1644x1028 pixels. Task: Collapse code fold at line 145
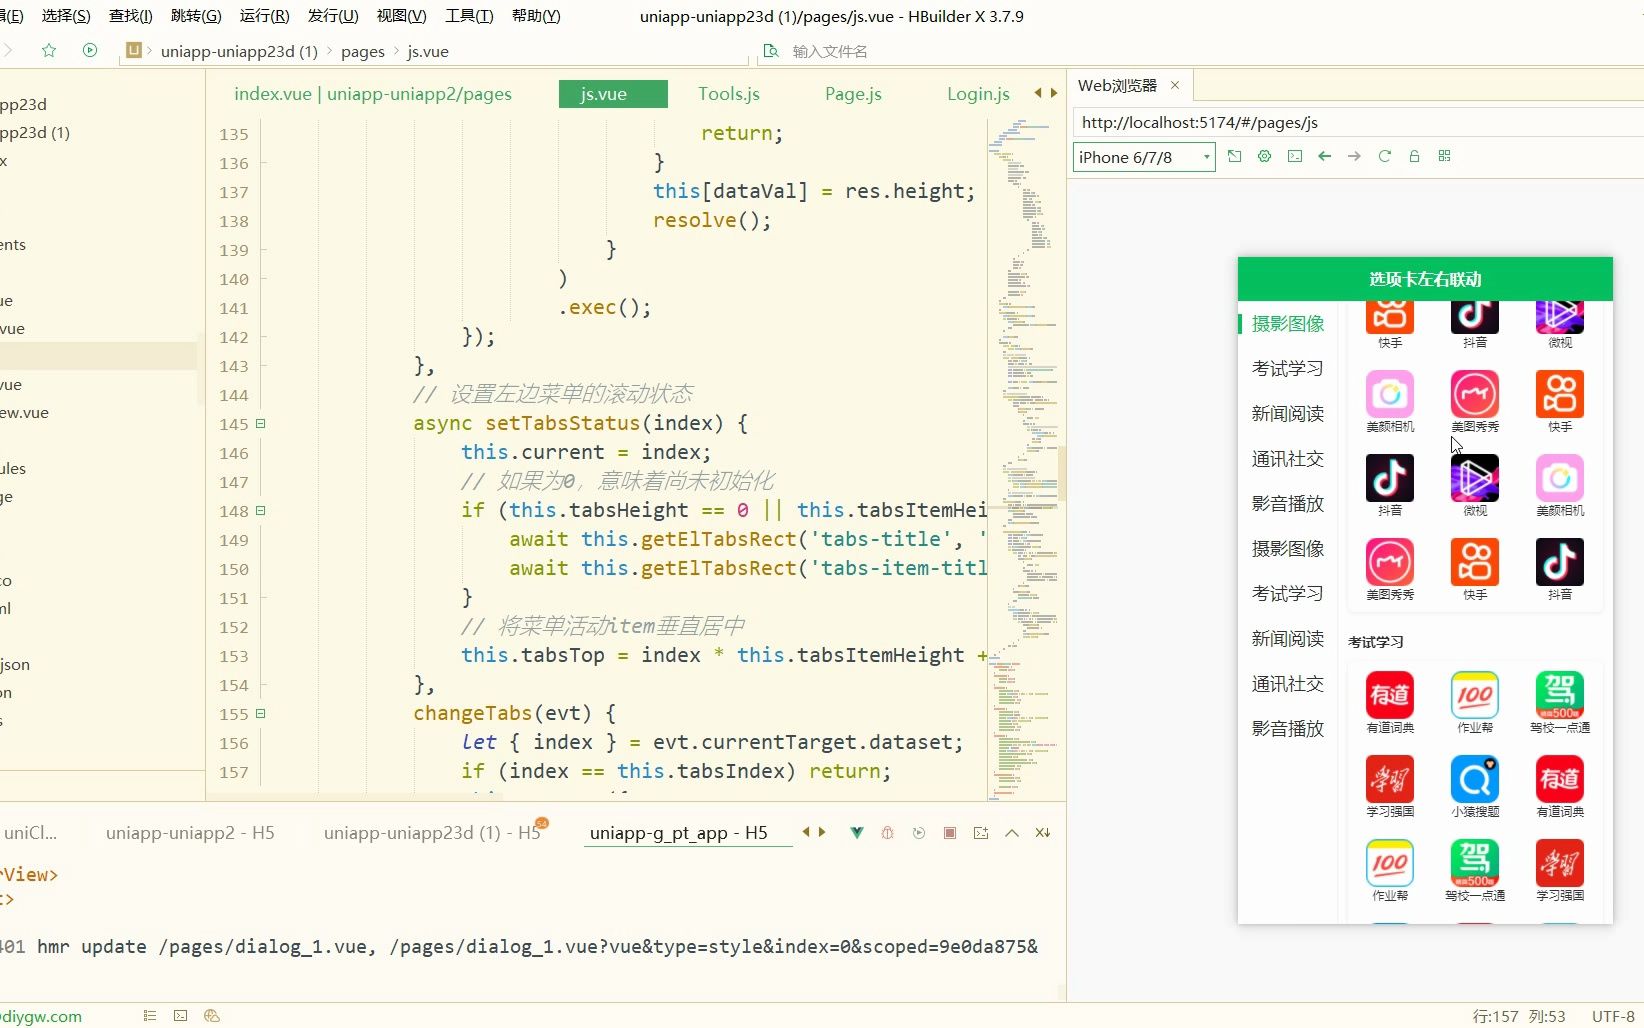pos(260,423)
